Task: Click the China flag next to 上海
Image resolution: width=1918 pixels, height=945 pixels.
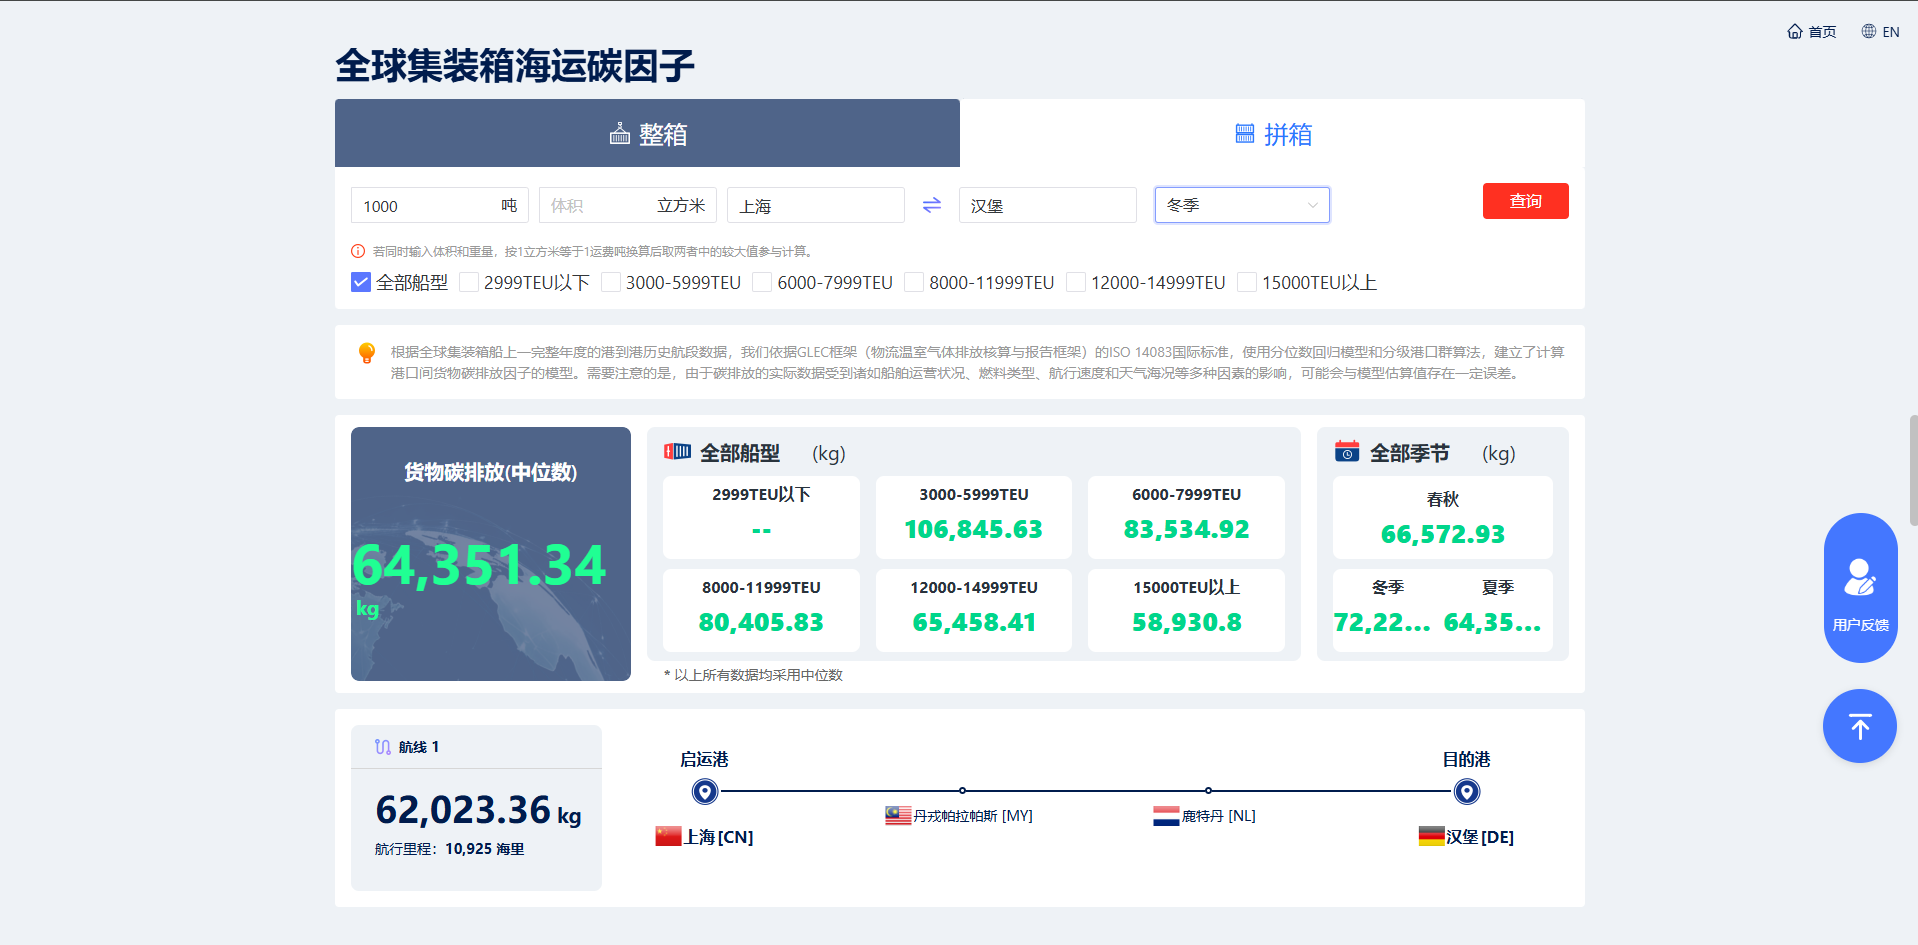Action: click(668, 836)
